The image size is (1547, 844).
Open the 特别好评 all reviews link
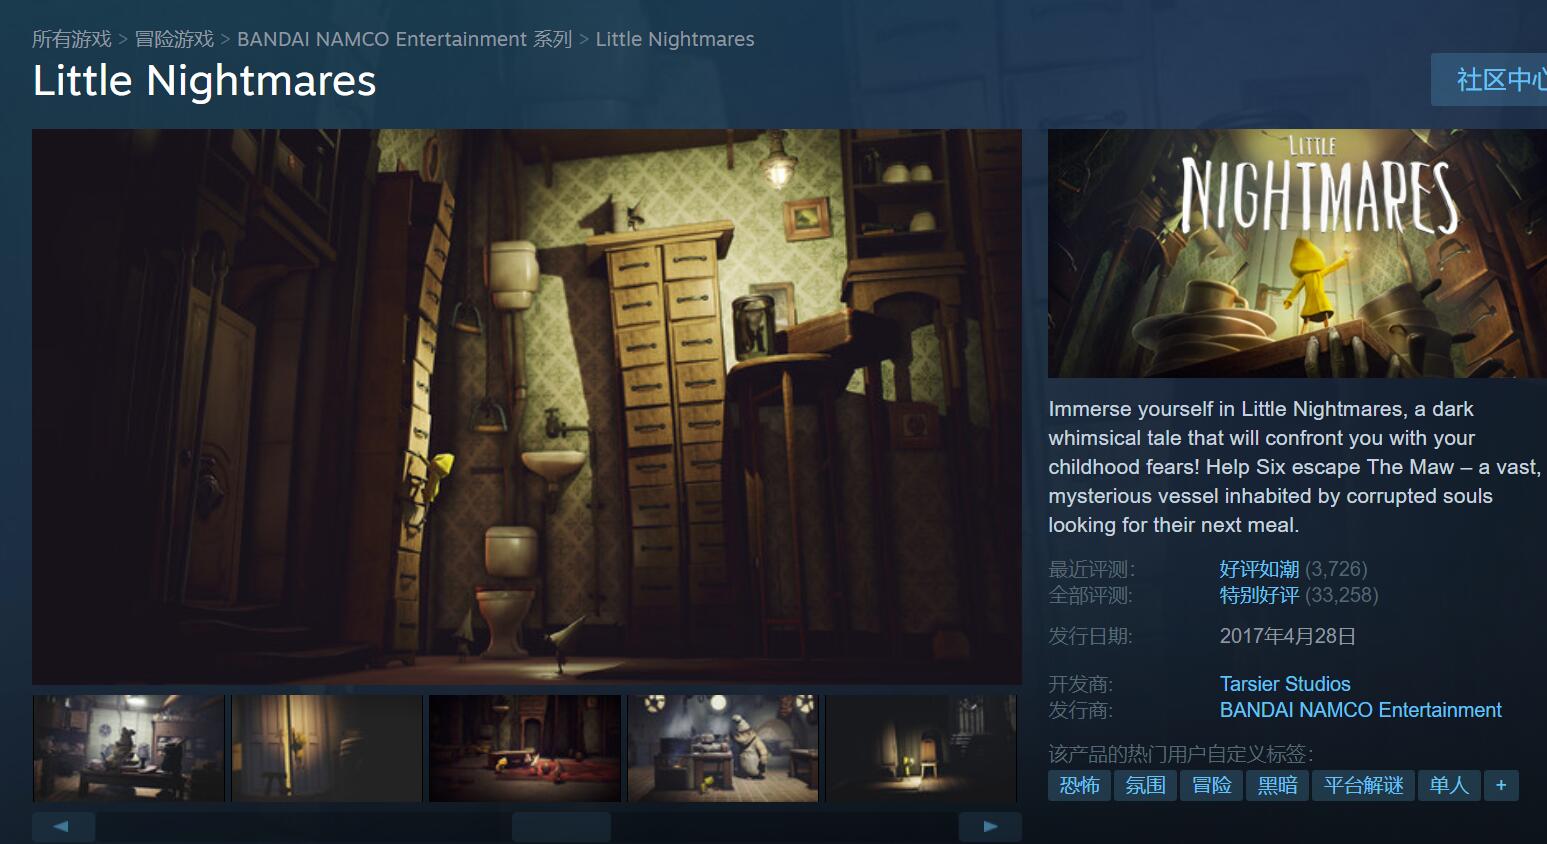coord(1258,595)
